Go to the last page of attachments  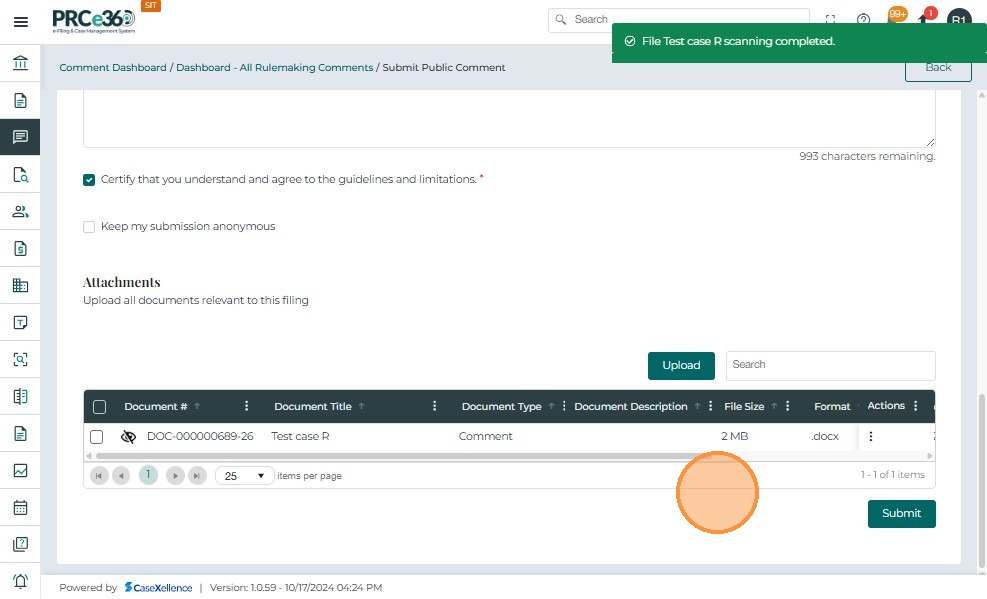click(197, 476)
